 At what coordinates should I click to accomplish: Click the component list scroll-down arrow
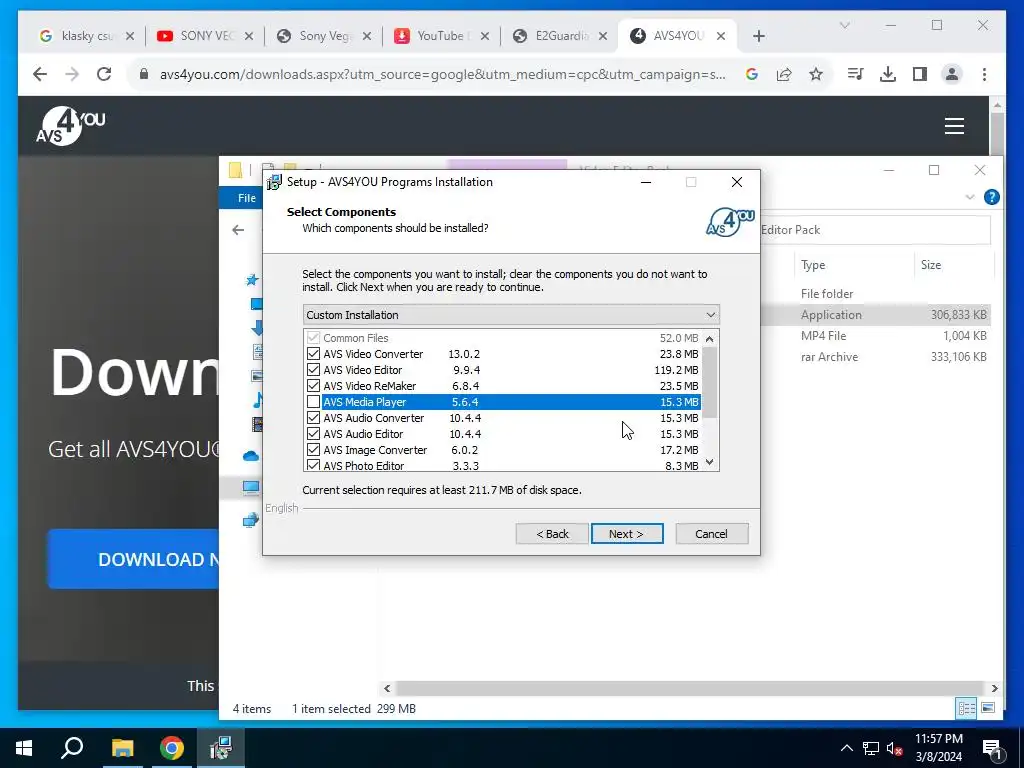pos(710,462)
